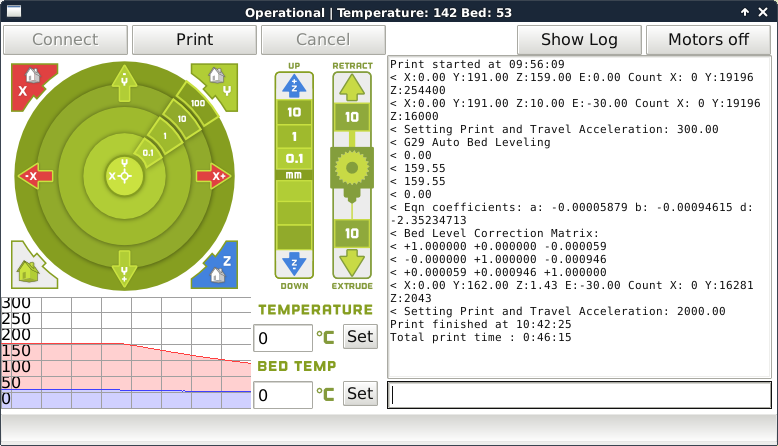778x446 pixels.
Task: Lower Z axis with the Down arrow
Action: (294, 263)
